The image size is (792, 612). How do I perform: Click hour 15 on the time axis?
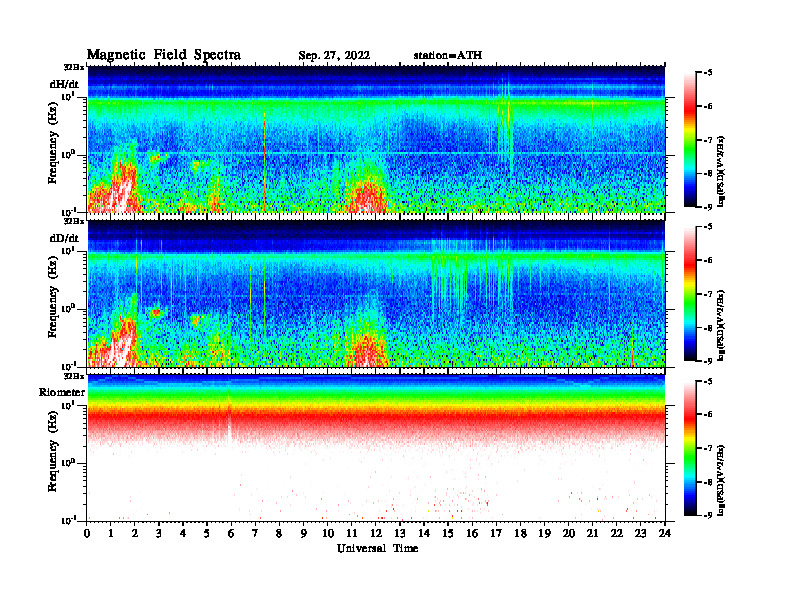448,534
